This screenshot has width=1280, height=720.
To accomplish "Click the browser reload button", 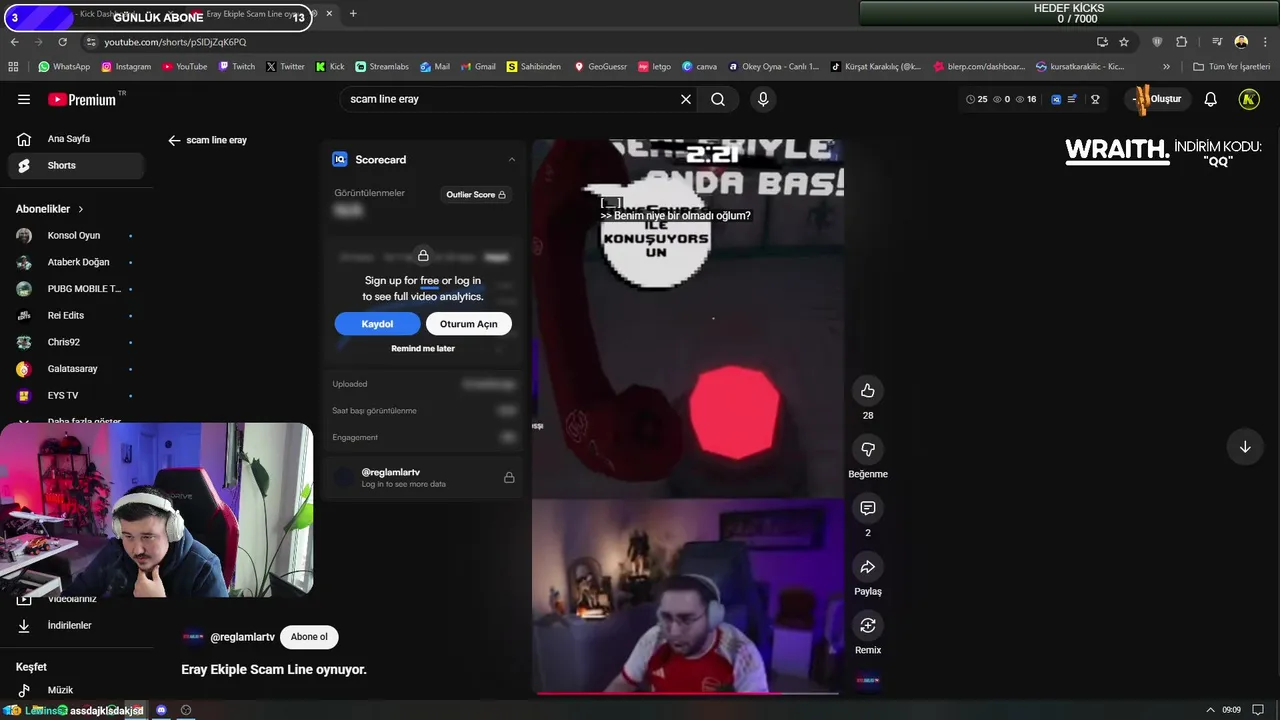I will click(x=62, y=42).
